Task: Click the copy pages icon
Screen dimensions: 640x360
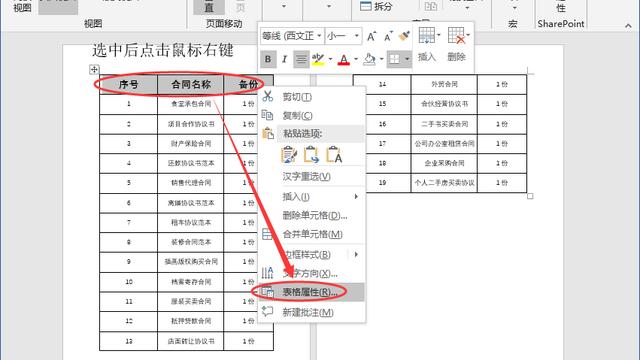Action: tap(267, 115)
